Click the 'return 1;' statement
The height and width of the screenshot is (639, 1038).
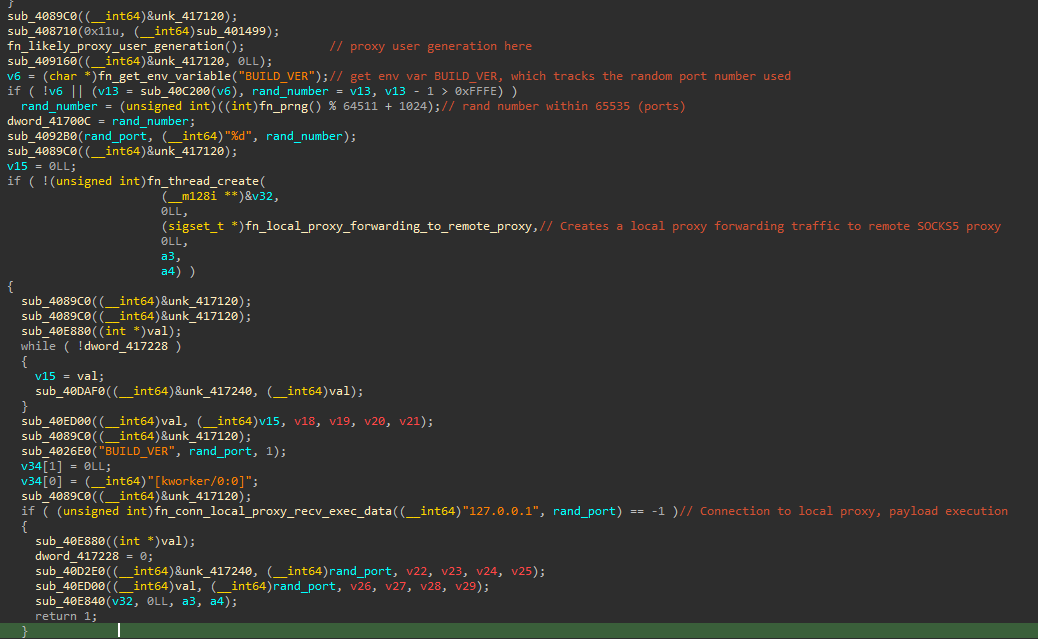66,616
